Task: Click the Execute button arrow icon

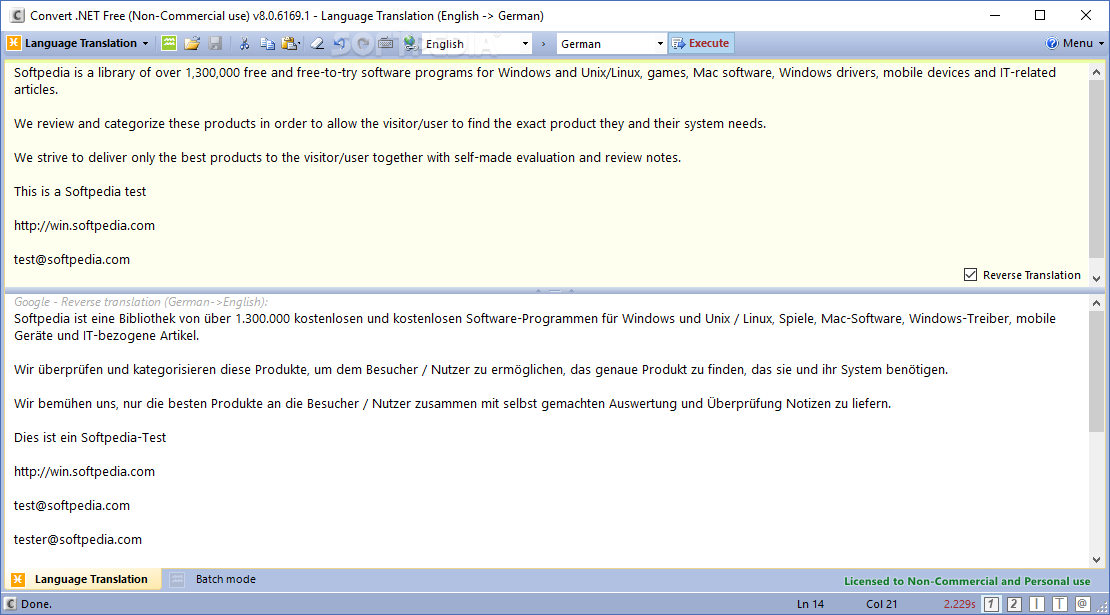Action: 678,43
